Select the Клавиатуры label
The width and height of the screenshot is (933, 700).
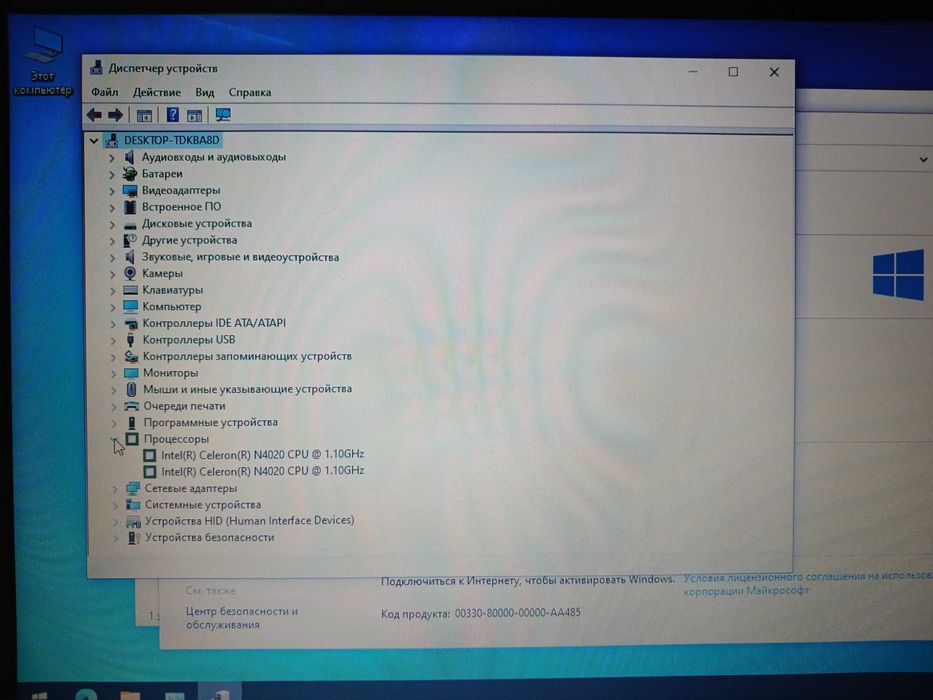point(173,290)
